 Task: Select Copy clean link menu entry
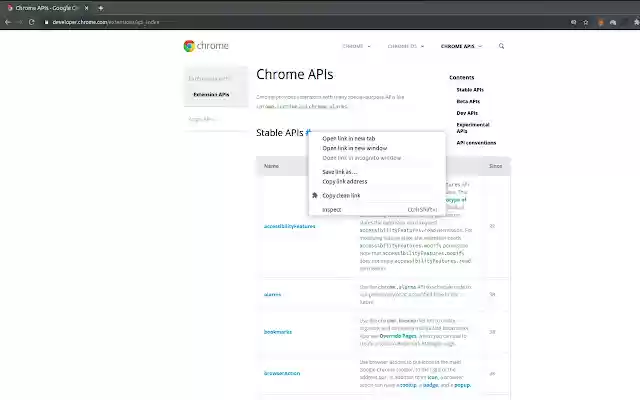(377, 196)
